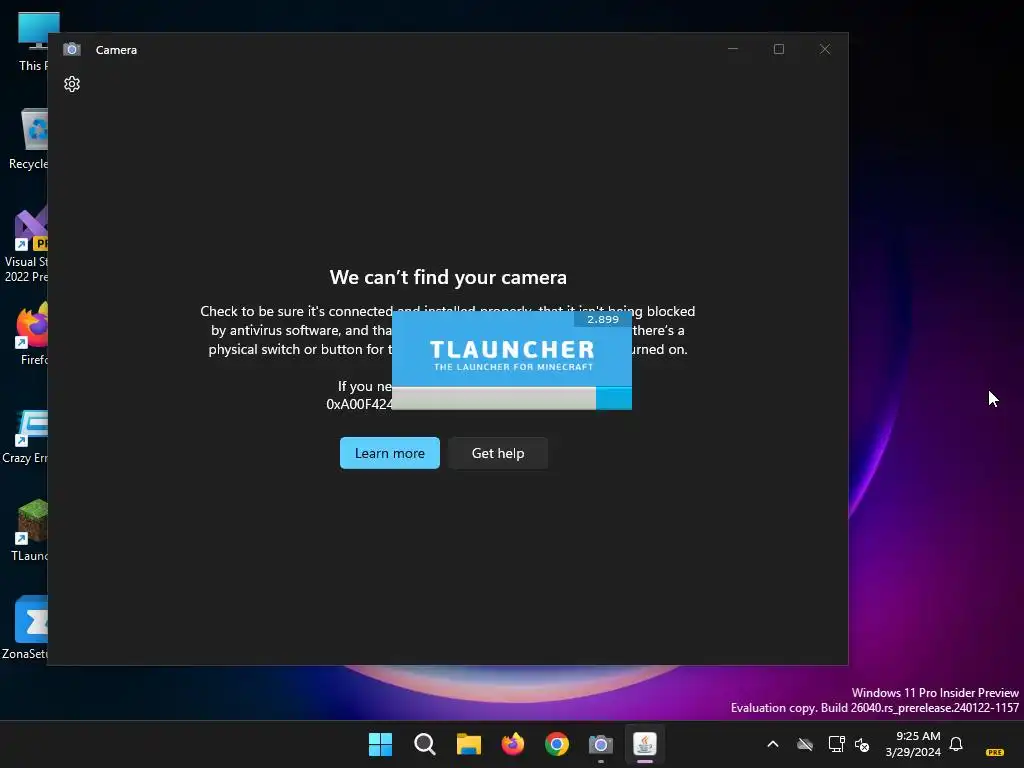Click the Get help button
Viewport: 1024px width, 768px height.
coord(498,453)
